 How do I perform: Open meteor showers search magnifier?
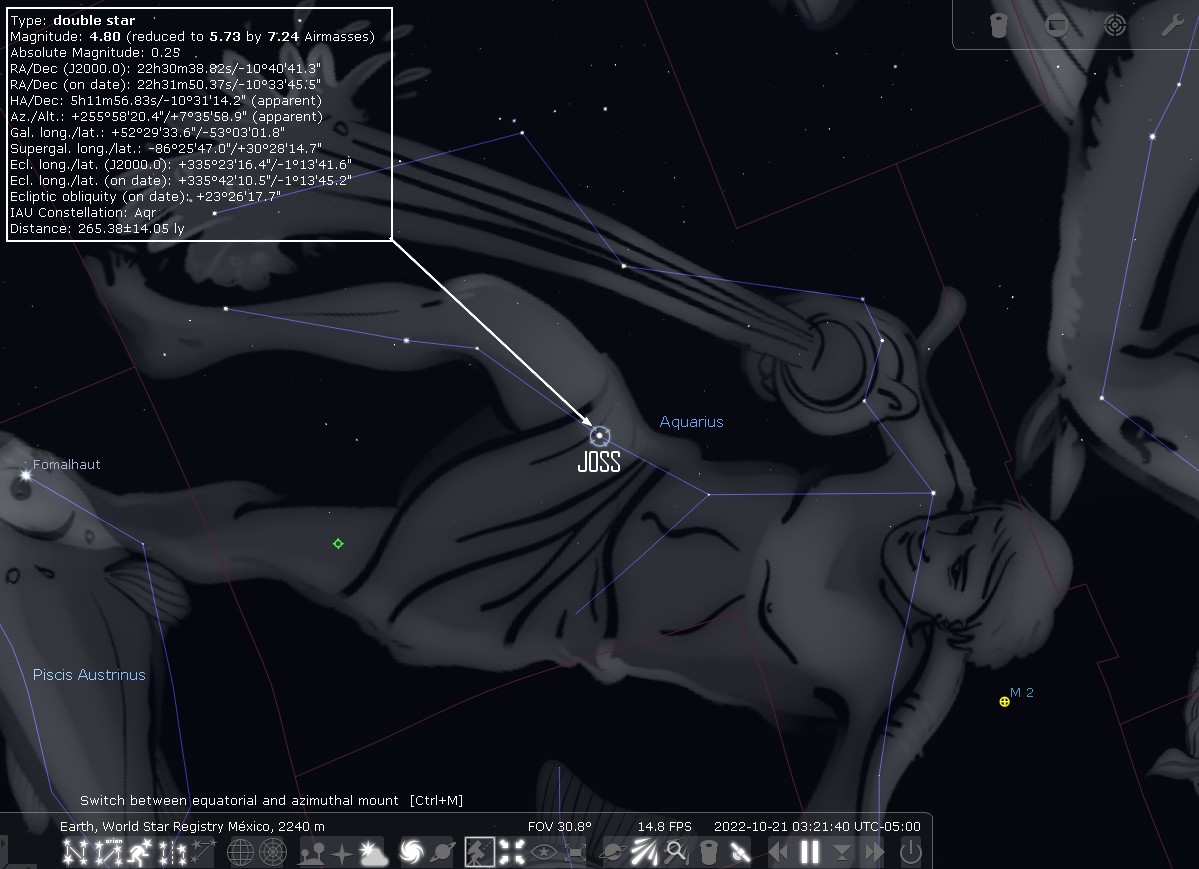point(676,852)
